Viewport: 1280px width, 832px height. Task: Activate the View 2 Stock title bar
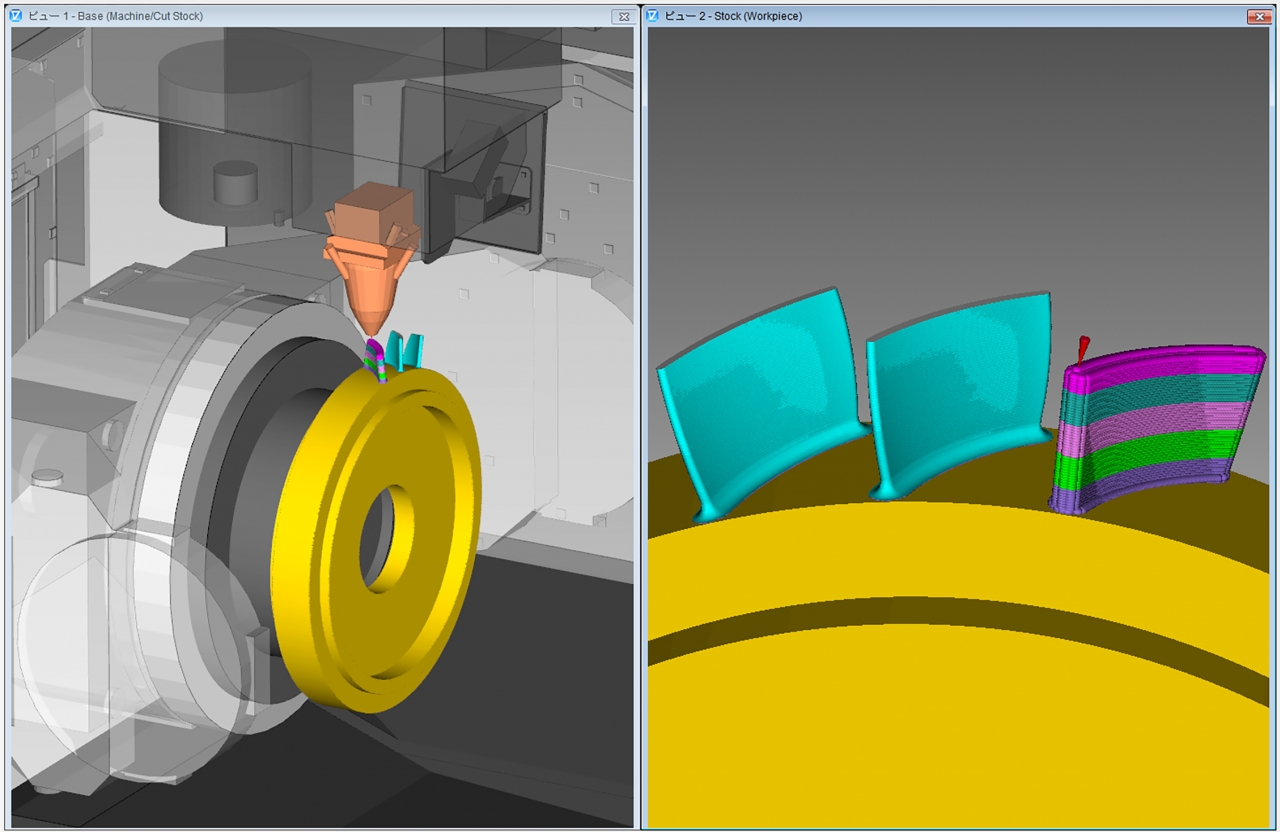950,16
